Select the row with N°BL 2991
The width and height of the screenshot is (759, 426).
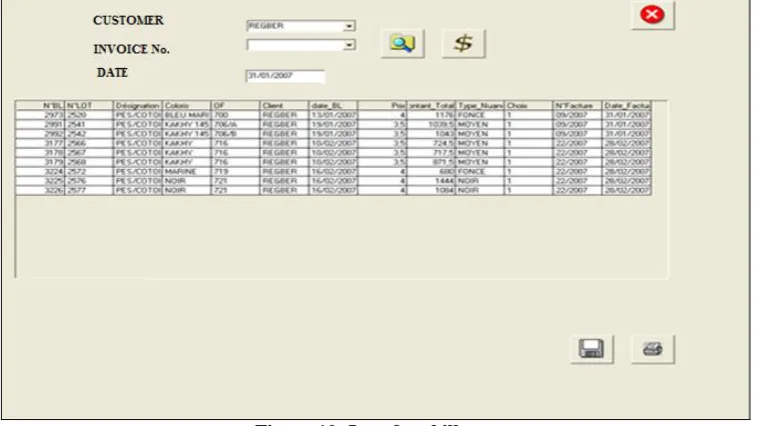pyautogui.click(x=334, y=124)
